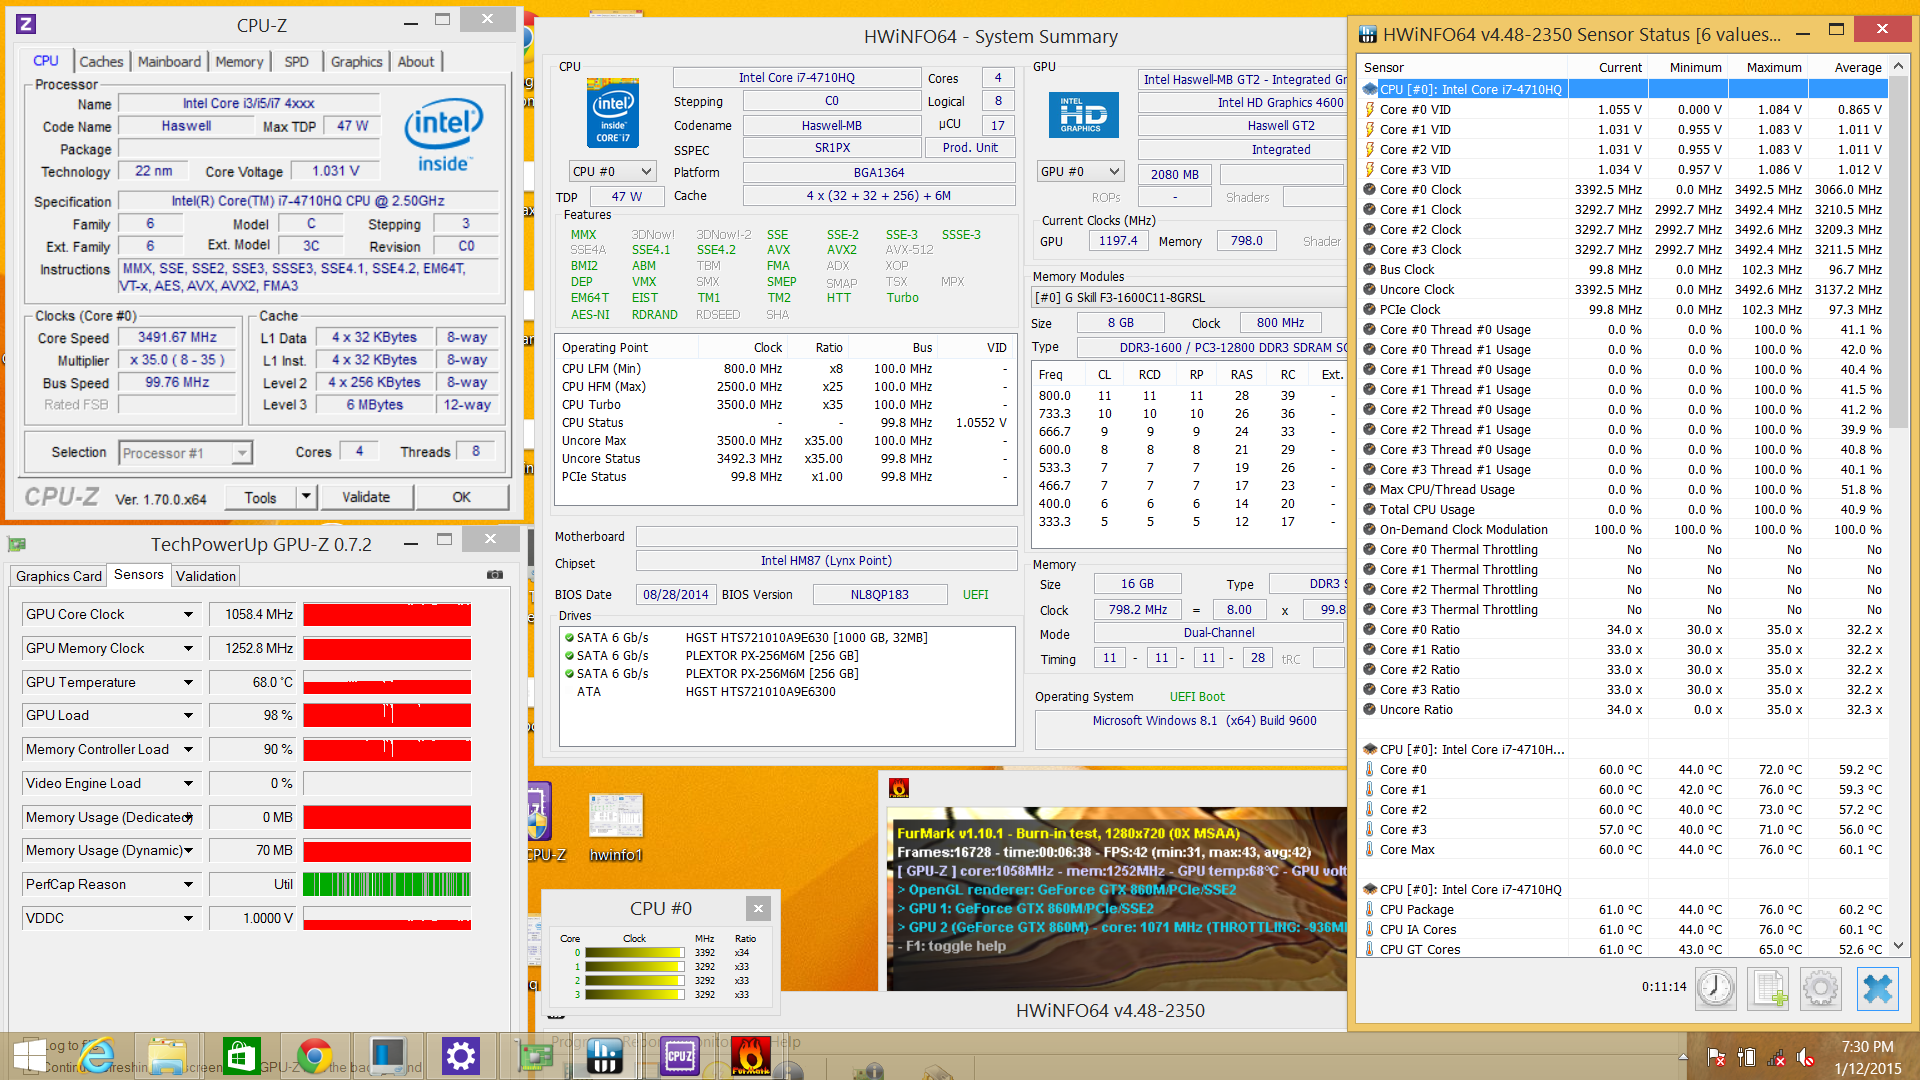This screenshot has width=1920, height=1080.
Task: Switch to the Caches tab in CPU-Z
Action: [101, 61]
